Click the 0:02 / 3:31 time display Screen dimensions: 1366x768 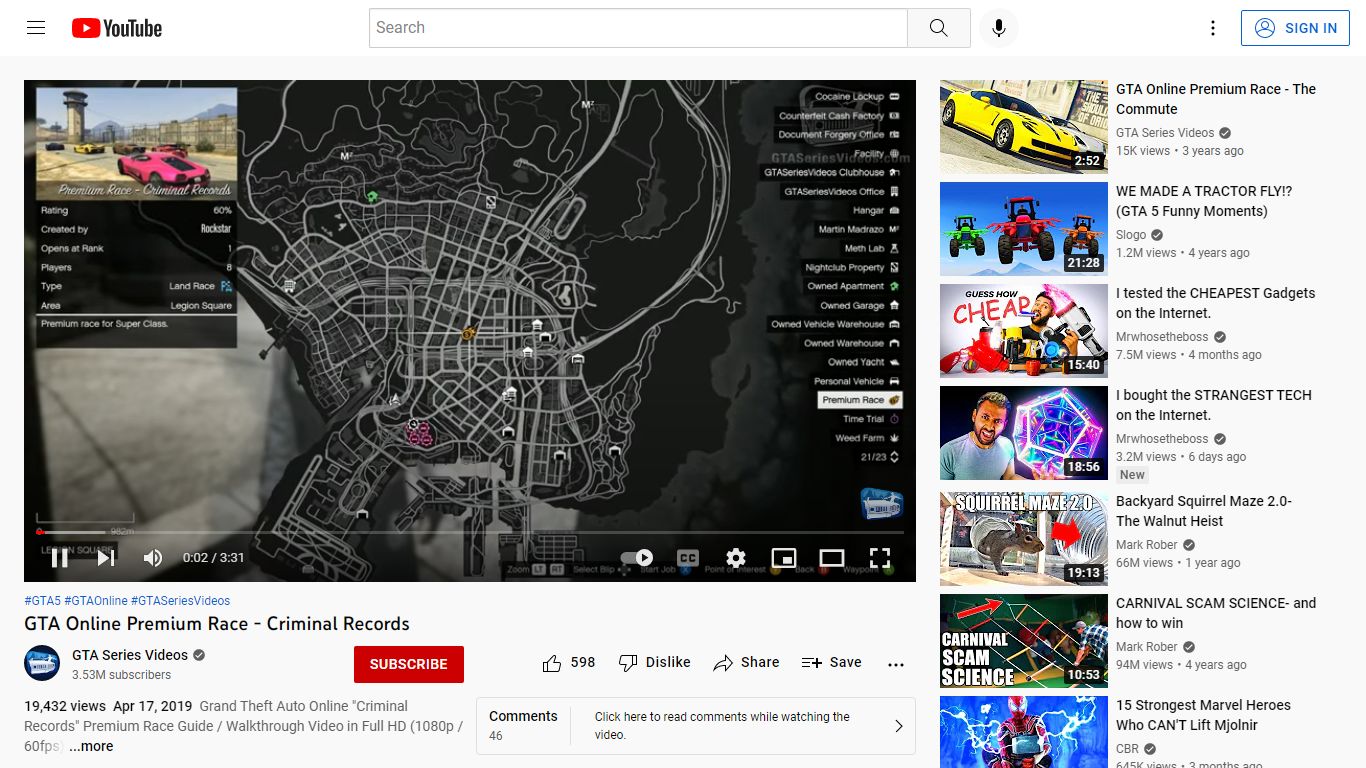coord(213,557)
